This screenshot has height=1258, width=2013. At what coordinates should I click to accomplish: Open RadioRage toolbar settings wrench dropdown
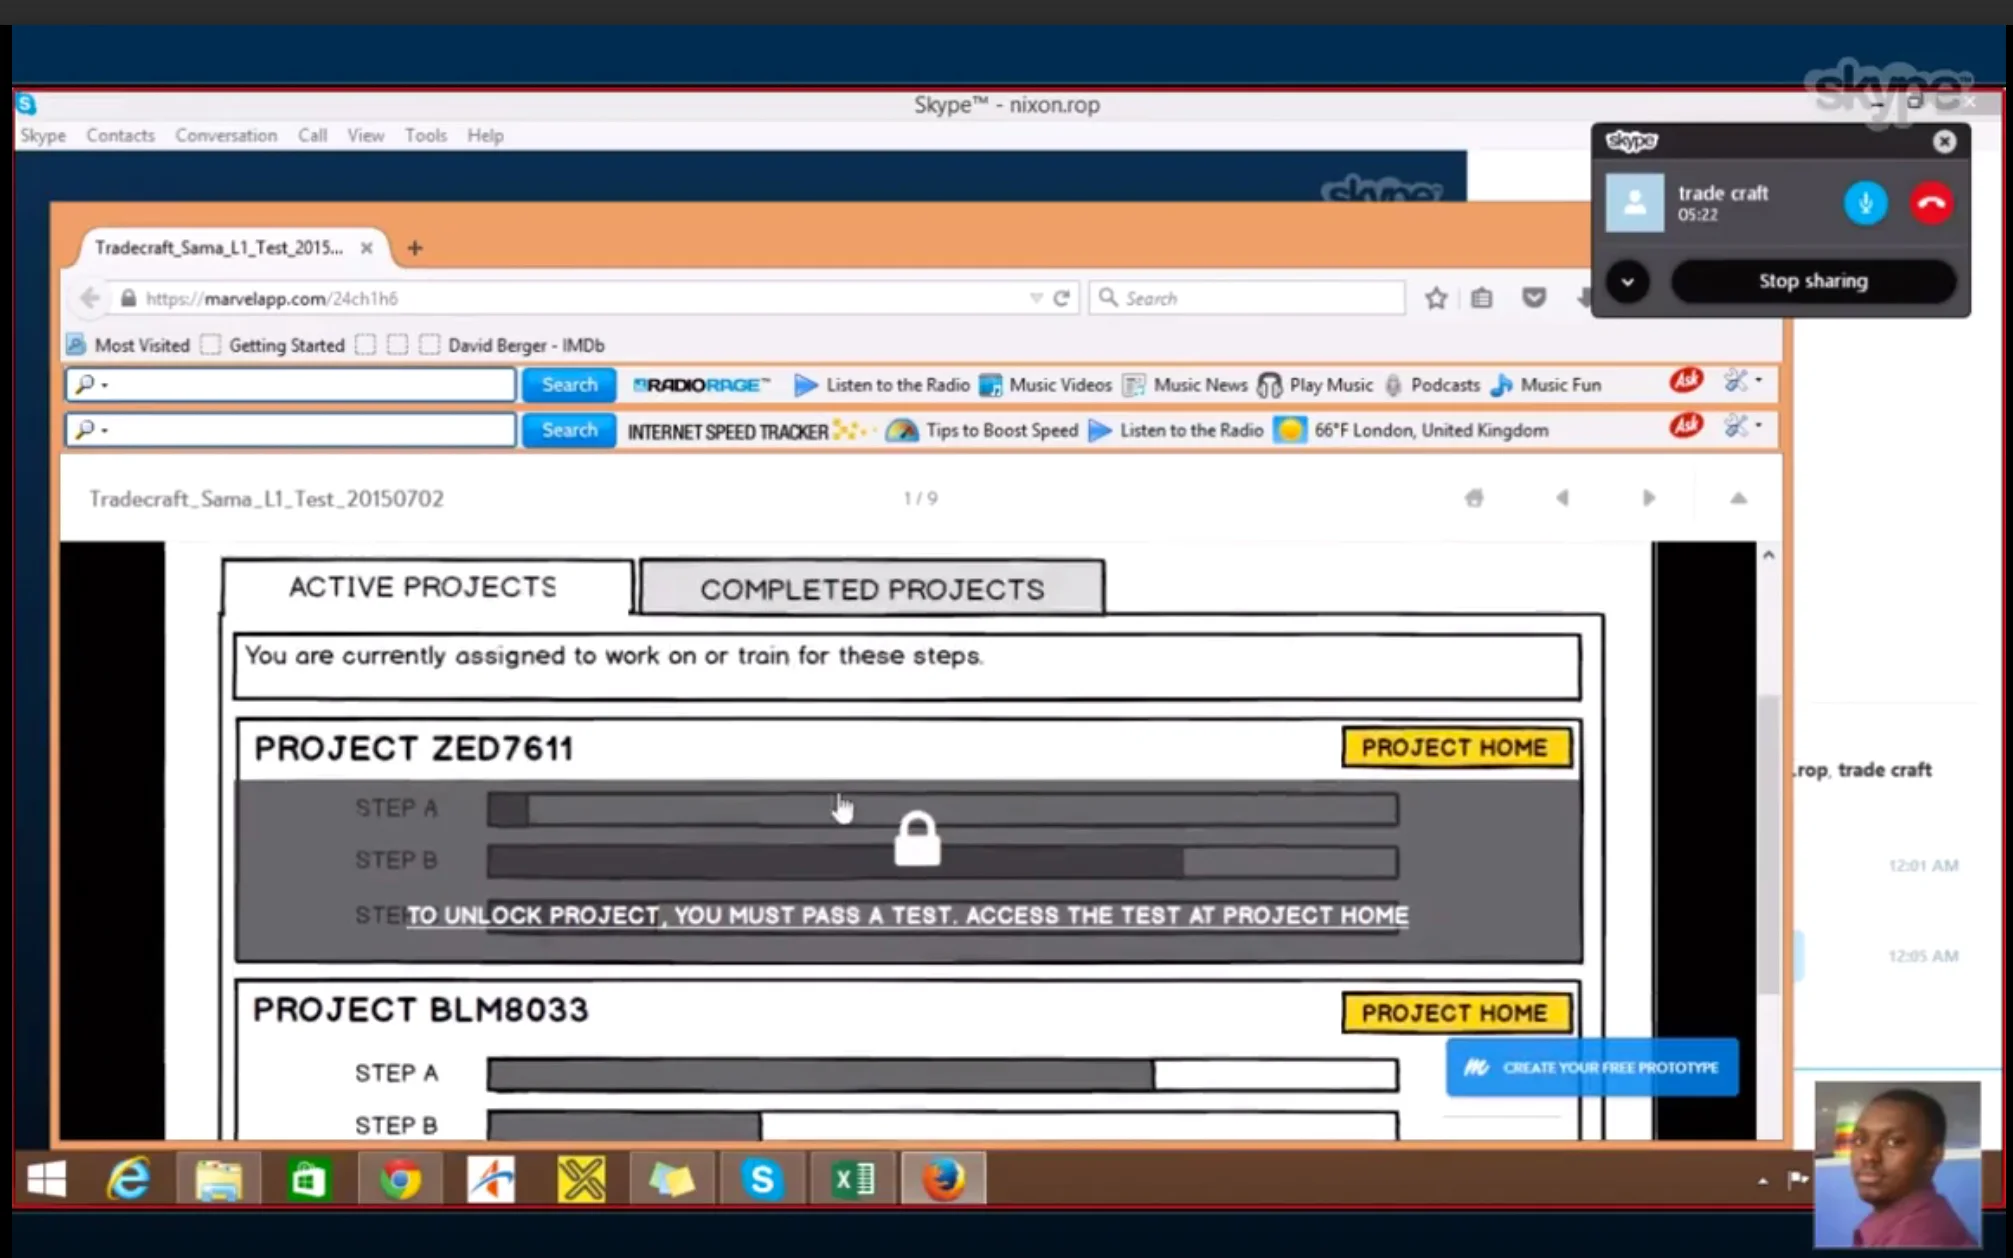(x=1742, y=380)
